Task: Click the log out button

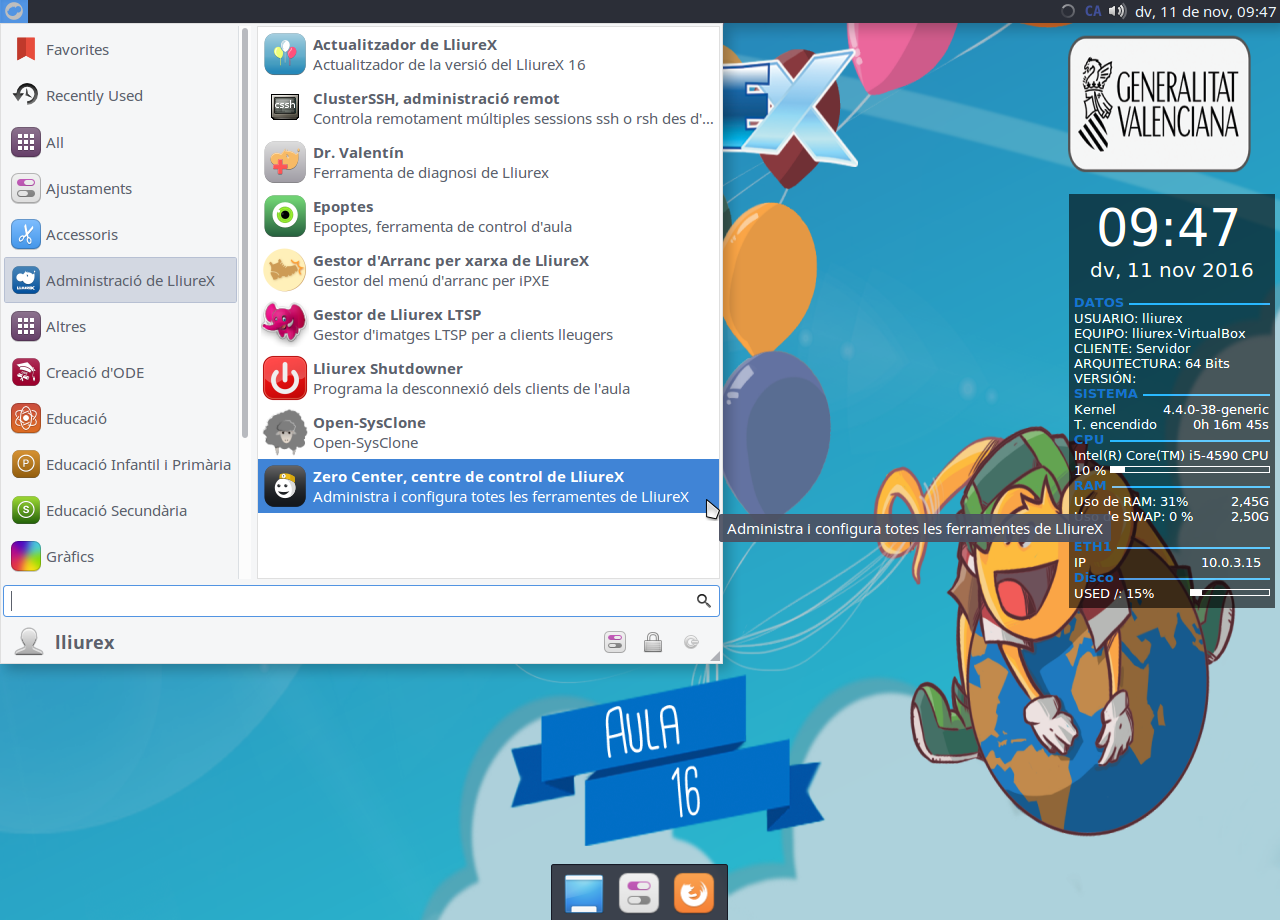Action: point(691,643)
